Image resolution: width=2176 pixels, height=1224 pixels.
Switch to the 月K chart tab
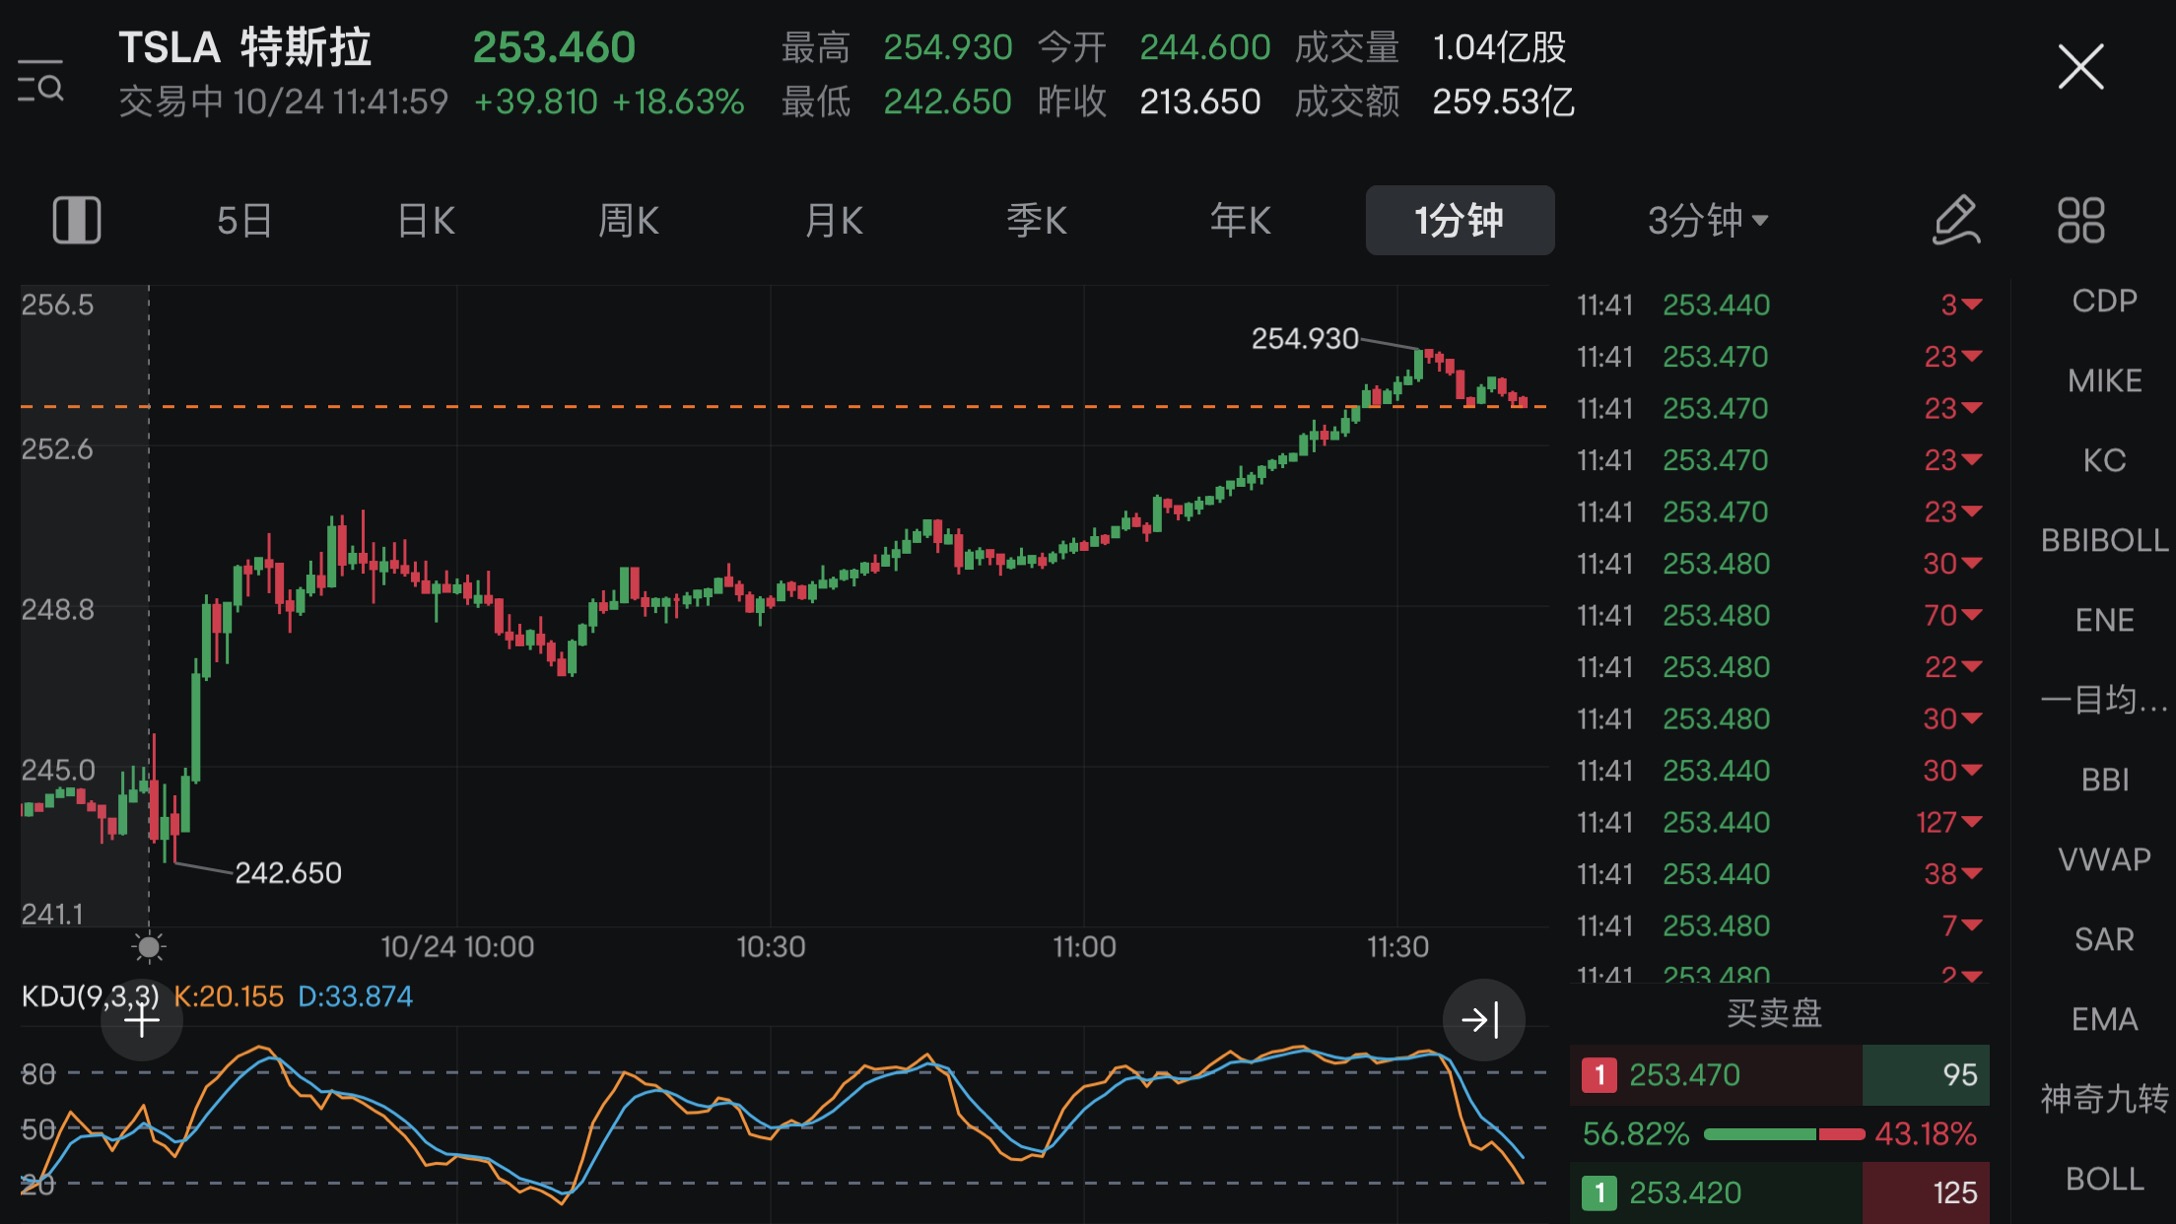tap(833, 220)
